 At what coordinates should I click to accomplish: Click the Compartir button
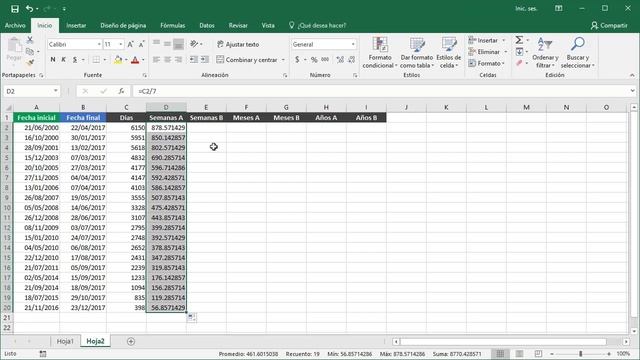(609, 25)
